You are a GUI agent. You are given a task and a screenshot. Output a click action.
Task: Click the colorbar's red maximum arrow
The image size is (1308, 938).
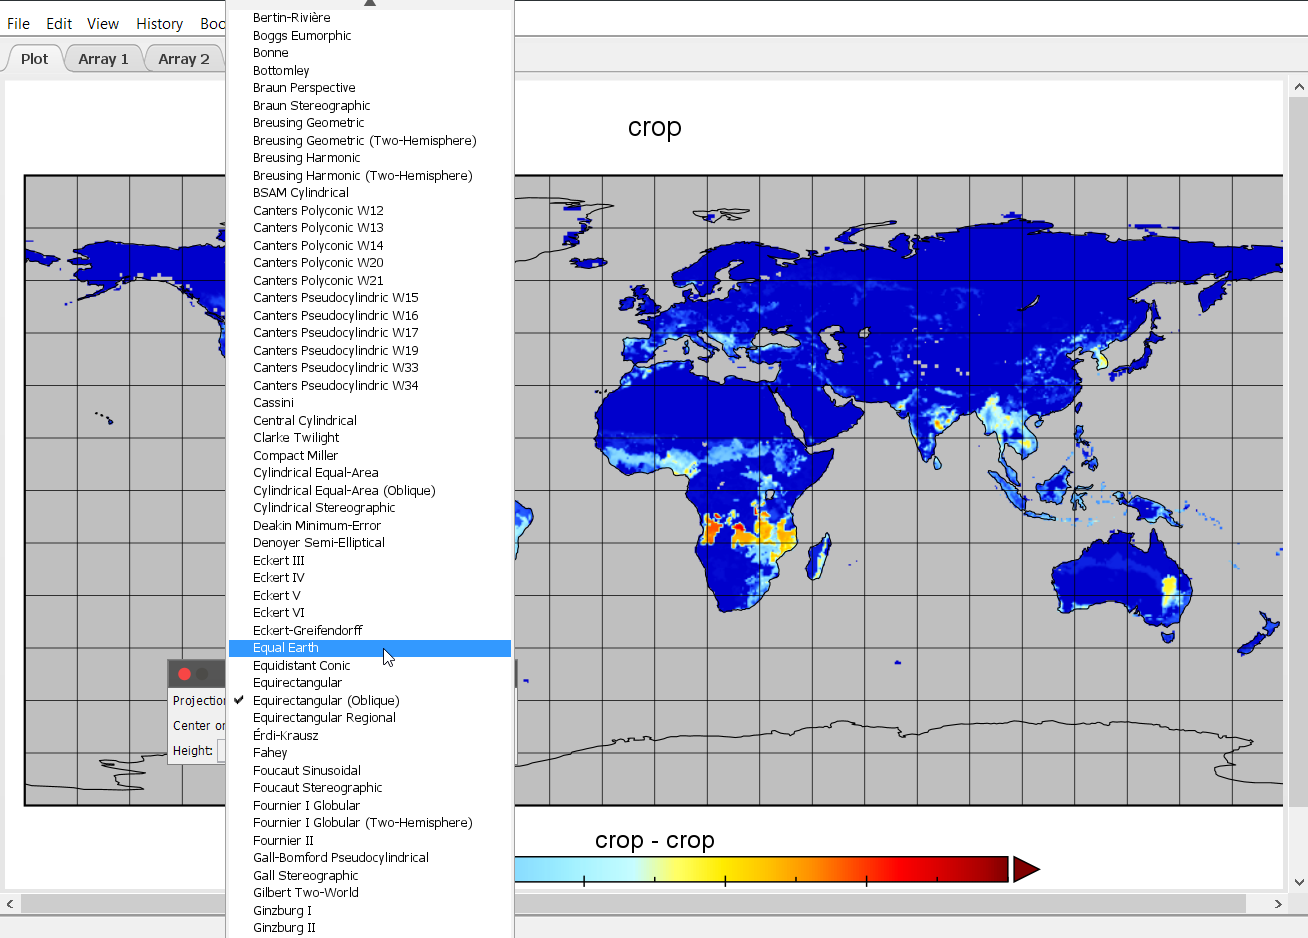tap(1027, 869)
